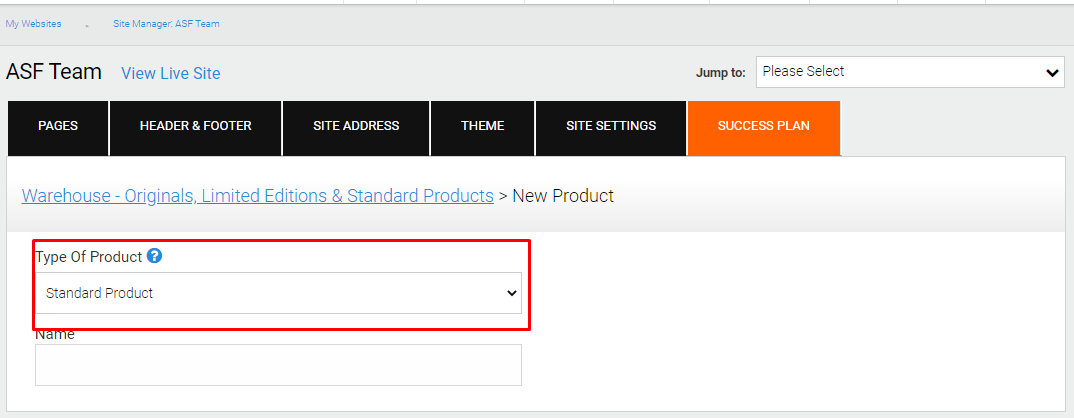Switch to the PAGES tab
Image resolution: width=1074 pixels, height=418 pixels.
58,128
